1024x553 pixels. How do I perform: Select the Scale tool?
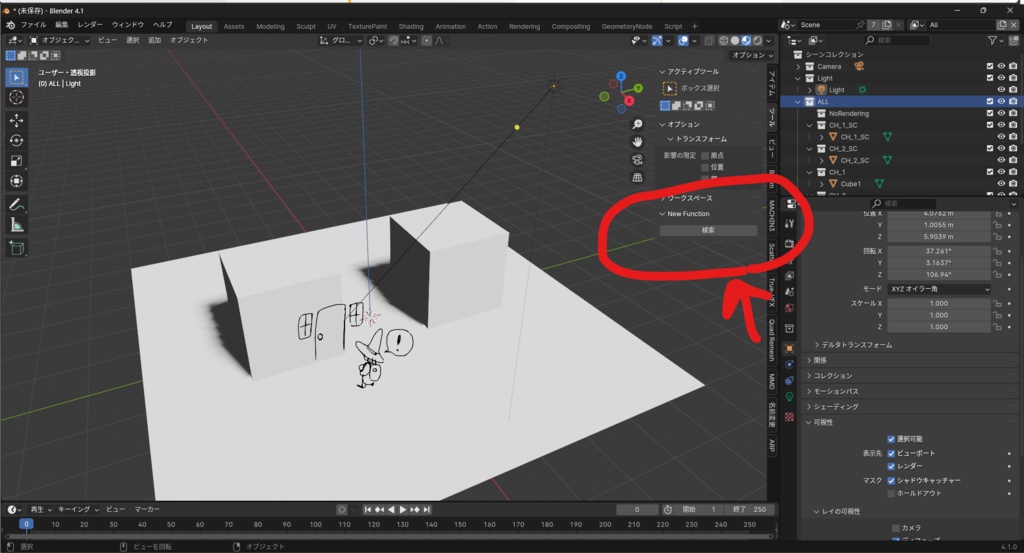click(x=16, y=161)
